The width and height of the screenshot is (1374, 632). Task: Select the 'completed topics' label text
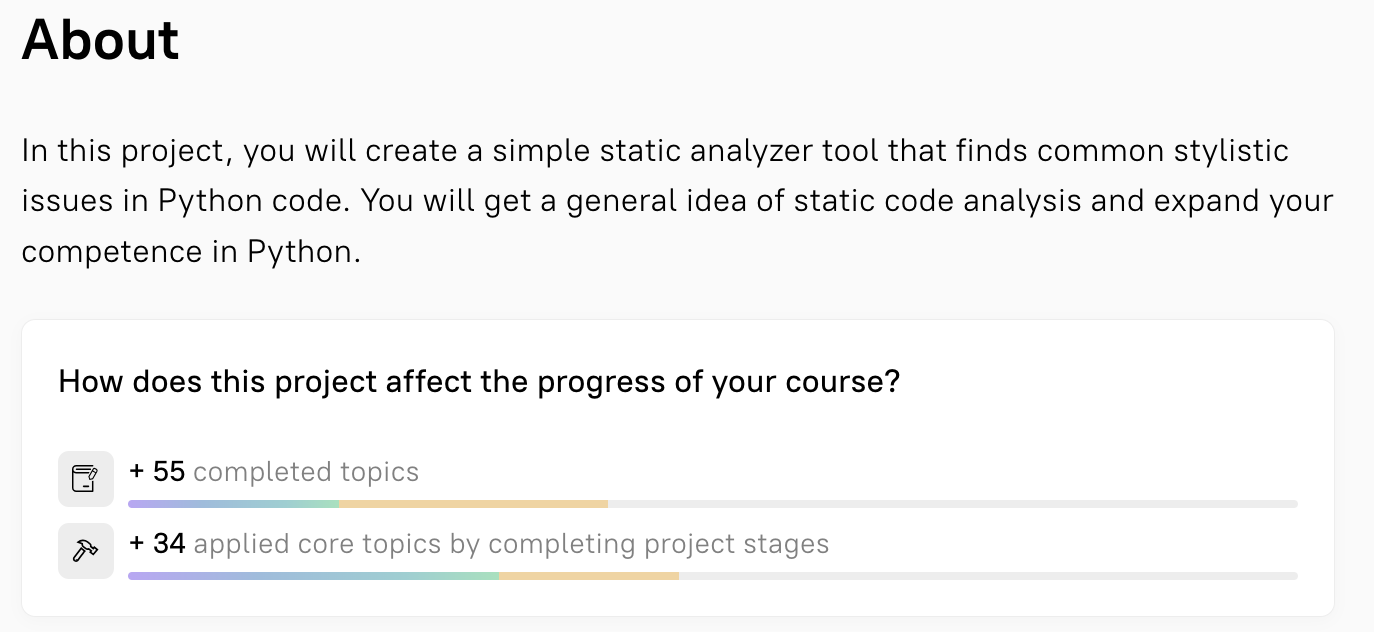306,472
